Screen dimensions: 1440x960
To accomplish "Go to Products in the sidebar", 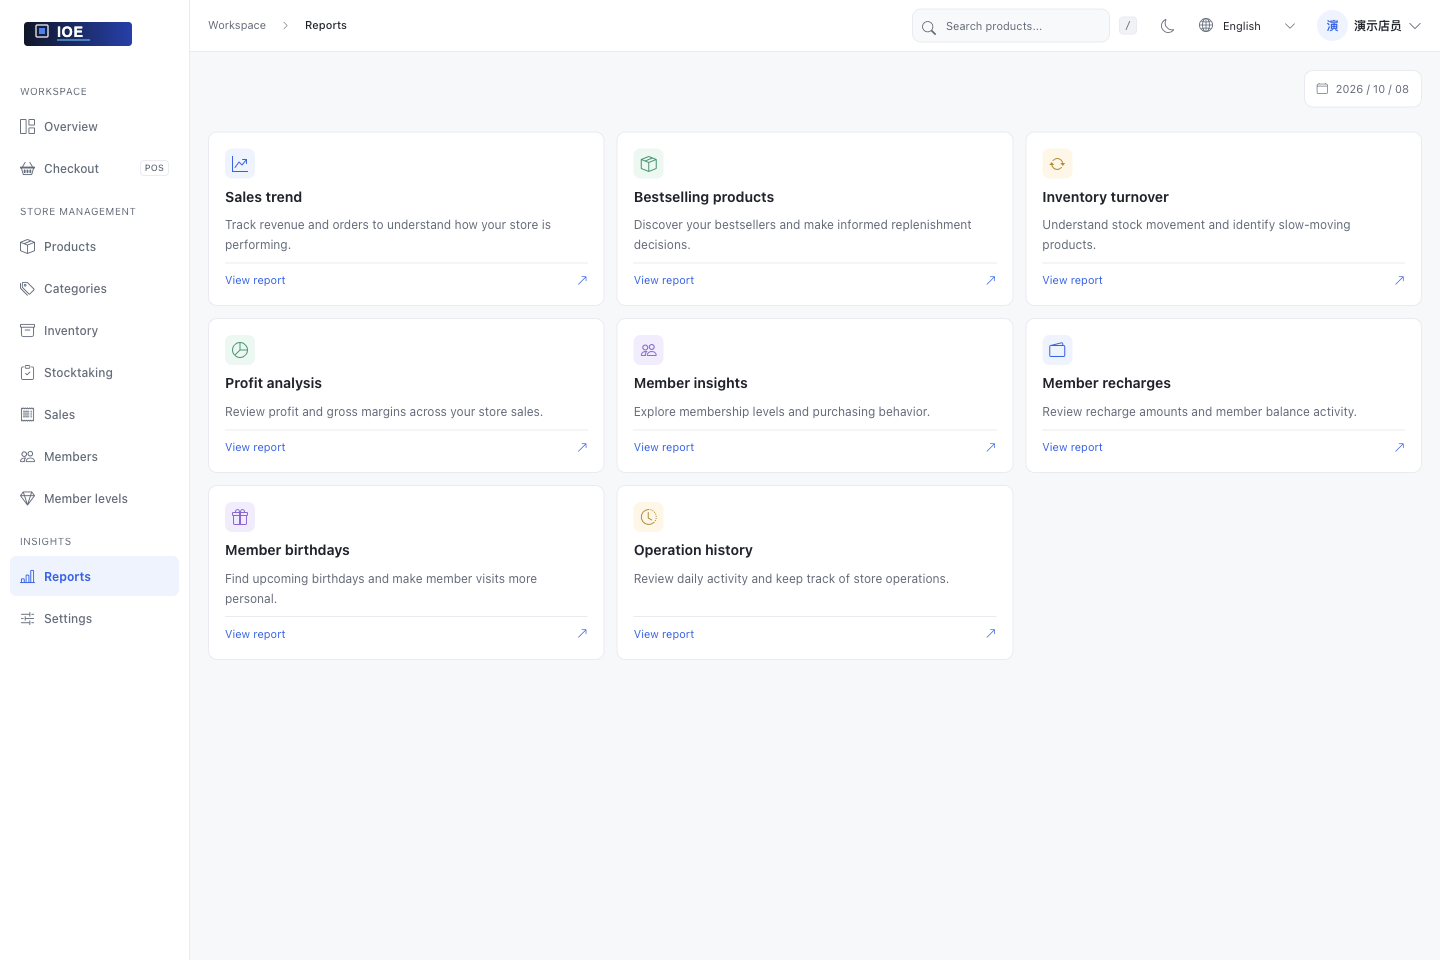I will tap(94, 247).
